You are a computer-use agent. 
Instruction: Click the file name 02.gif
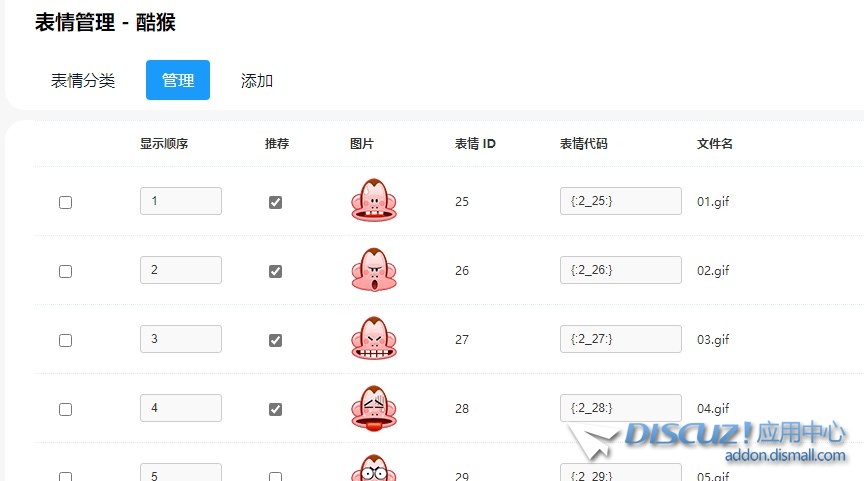(713, 271)
